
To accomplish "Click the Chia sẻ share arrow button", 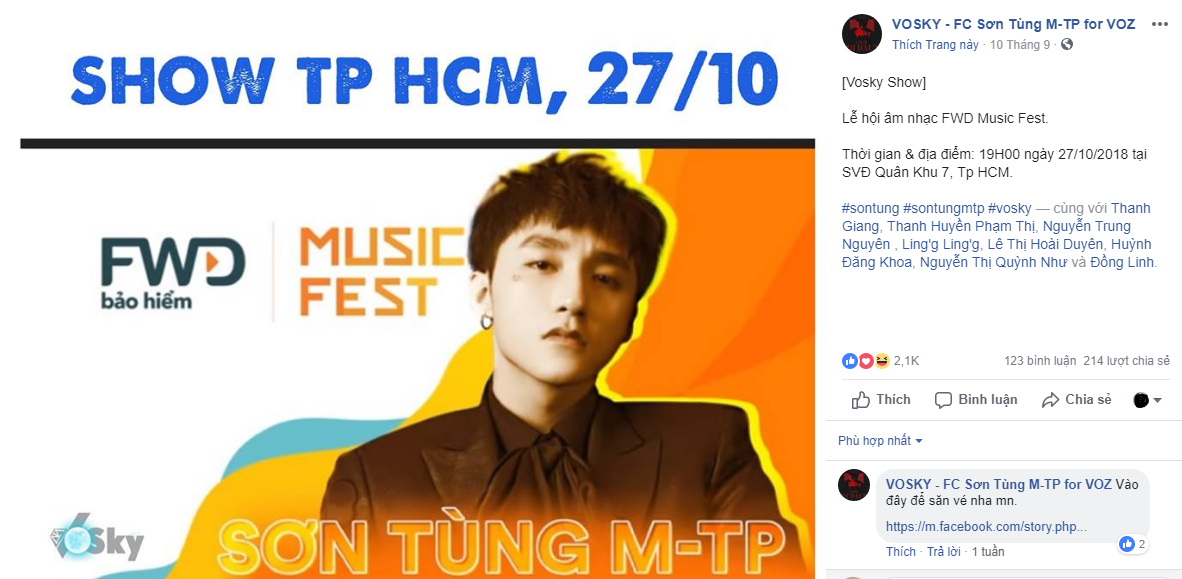I will (1076, 400).
